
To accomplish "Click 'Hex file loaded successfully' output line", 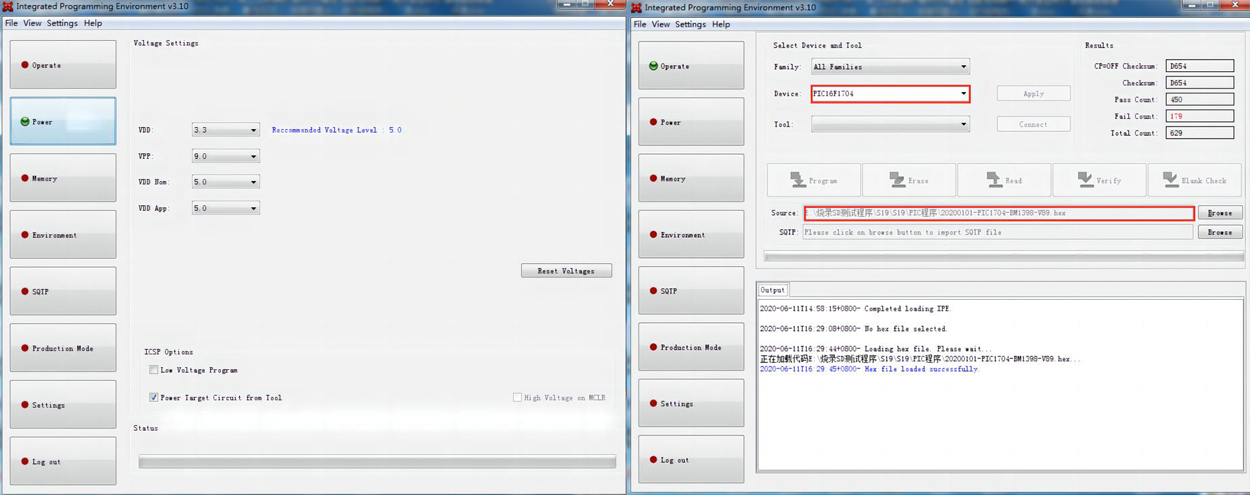I will pos(869,369).
